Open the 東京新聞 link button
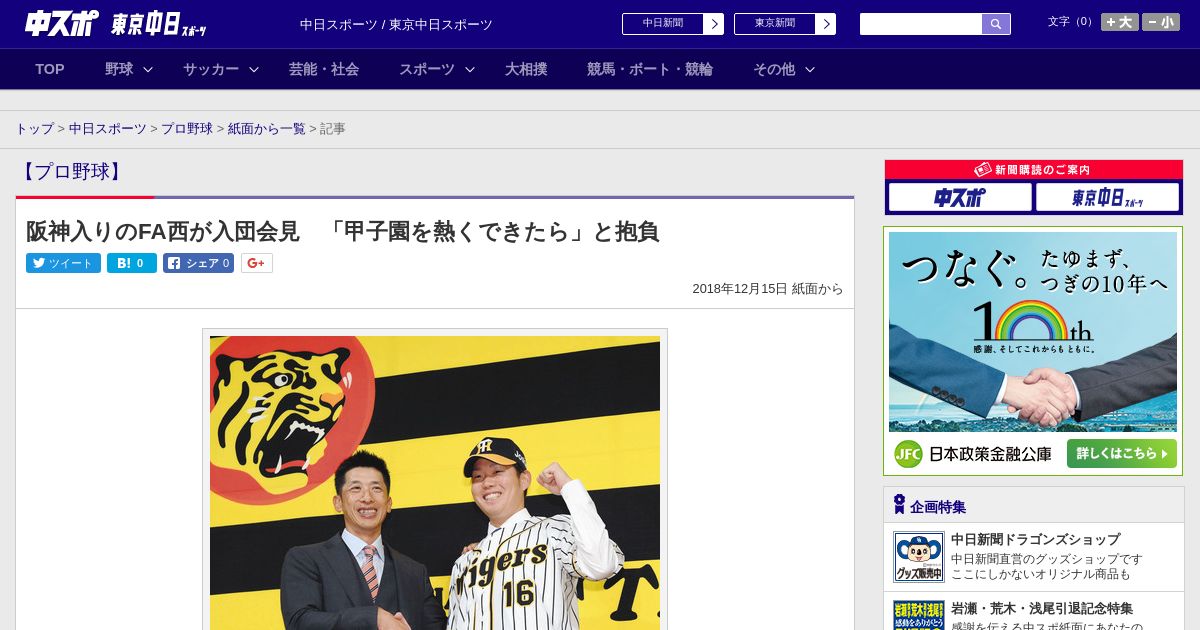This screenshot has height=630, width=1200. (x=775, y=24)
